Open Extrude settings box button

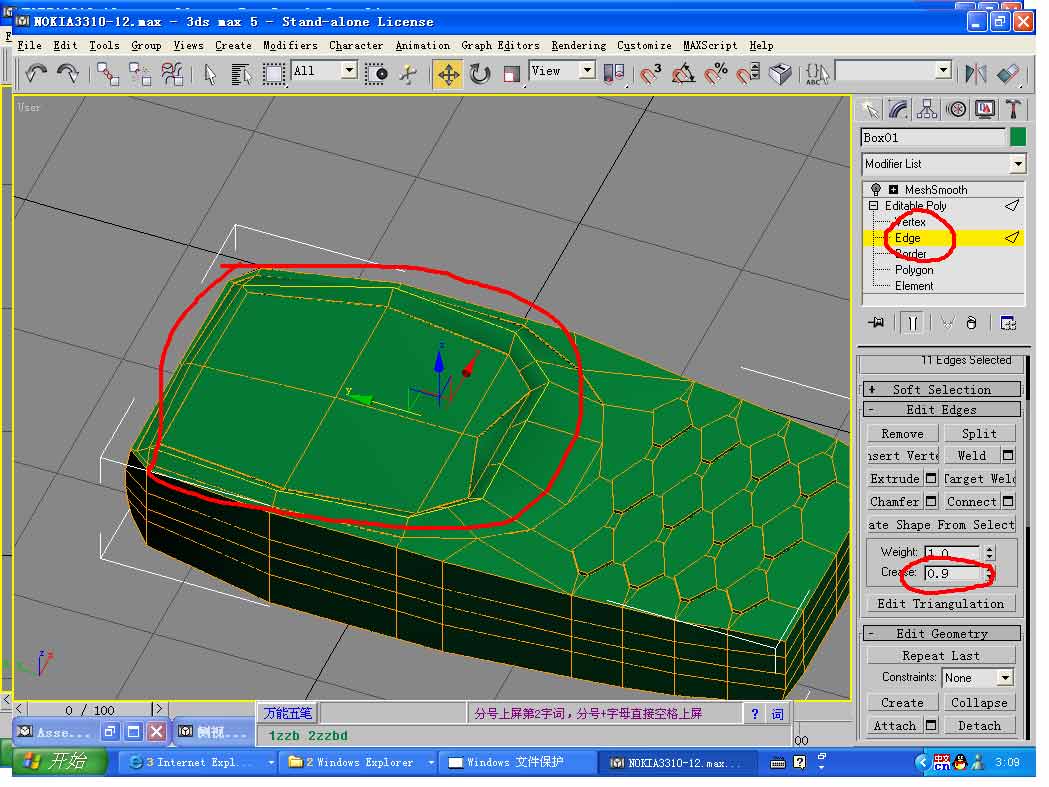click(931, 479)
